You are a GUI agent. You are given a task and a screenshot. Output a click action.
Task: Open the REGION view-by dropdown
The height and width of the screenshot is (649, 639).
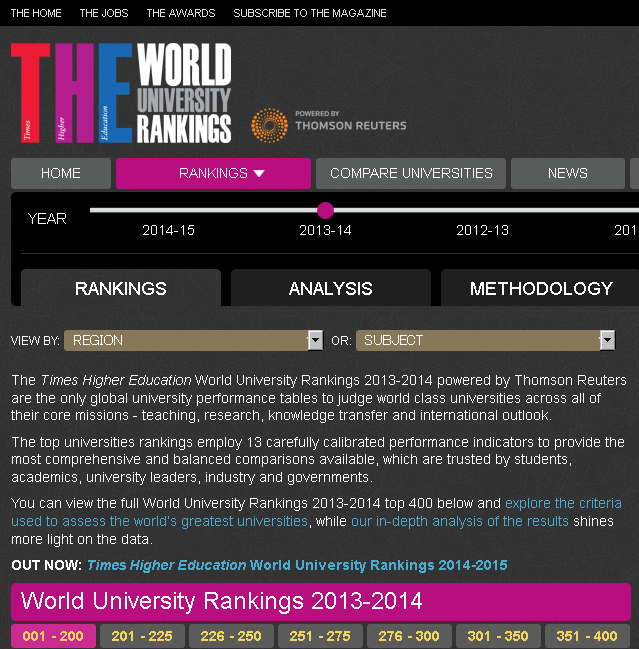pyautogui.click(x=193, y=340)
